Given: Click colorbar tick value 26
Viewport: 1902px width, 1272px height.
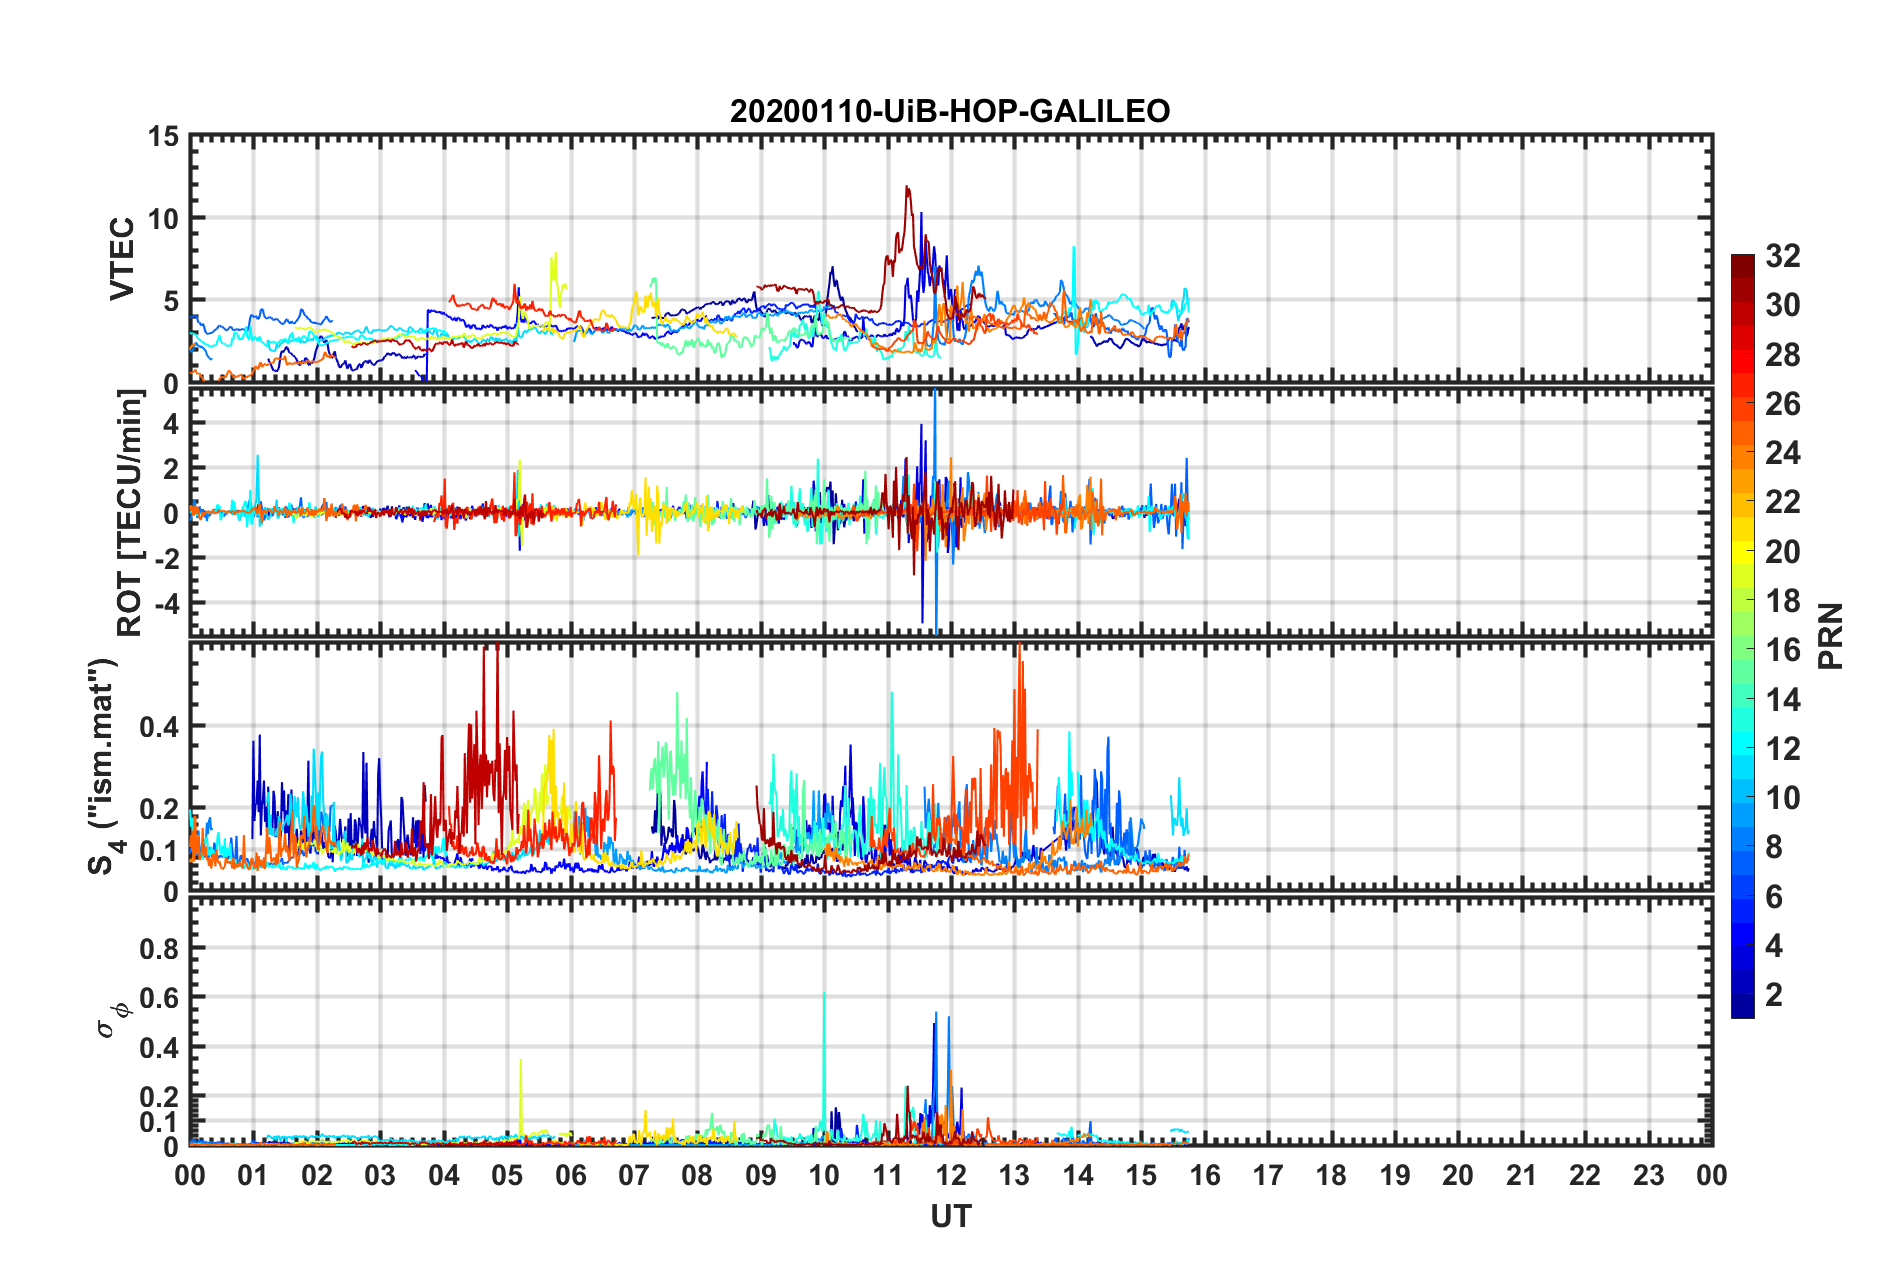Looking at the screenshot, I should [x=1783, y=404].
